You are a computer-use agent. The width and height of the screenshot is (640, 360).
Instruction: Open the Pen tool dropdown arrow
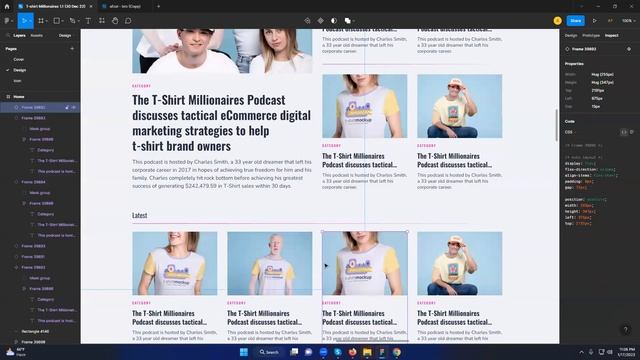(x=79, y=21)
